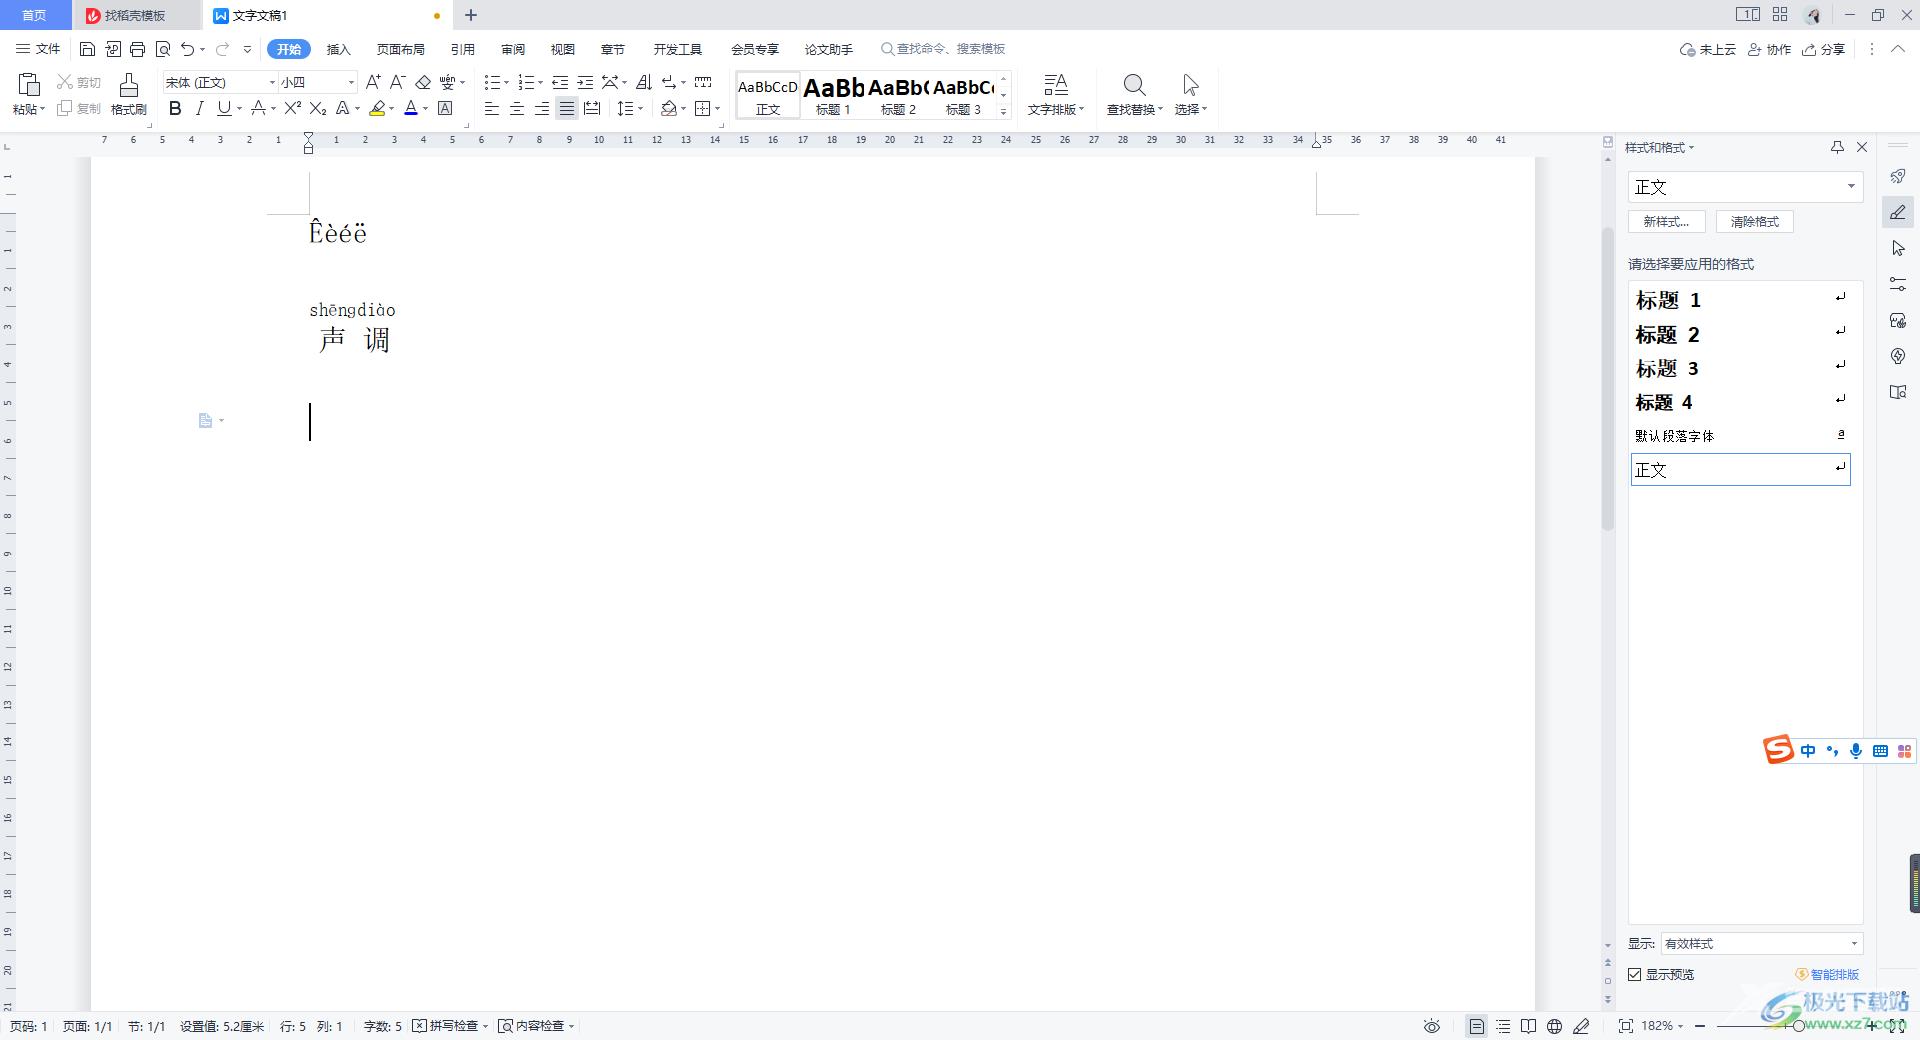The image size is (1920, 1040).
Task: Click the 智能排版 link
Action: (x=1827, y=974)
